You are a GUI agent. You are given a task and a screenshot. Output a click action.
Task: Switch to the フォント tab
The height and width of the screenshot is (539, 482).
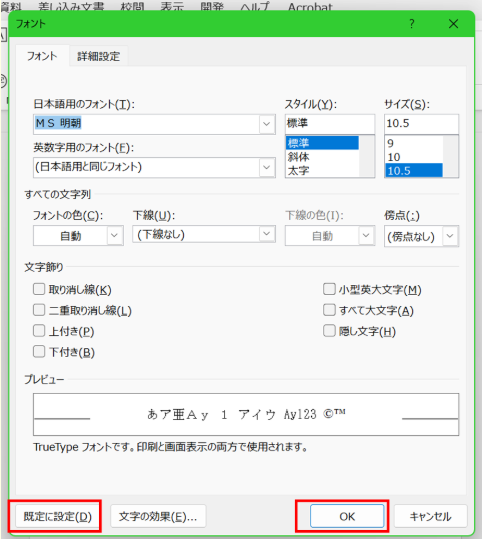42,56
